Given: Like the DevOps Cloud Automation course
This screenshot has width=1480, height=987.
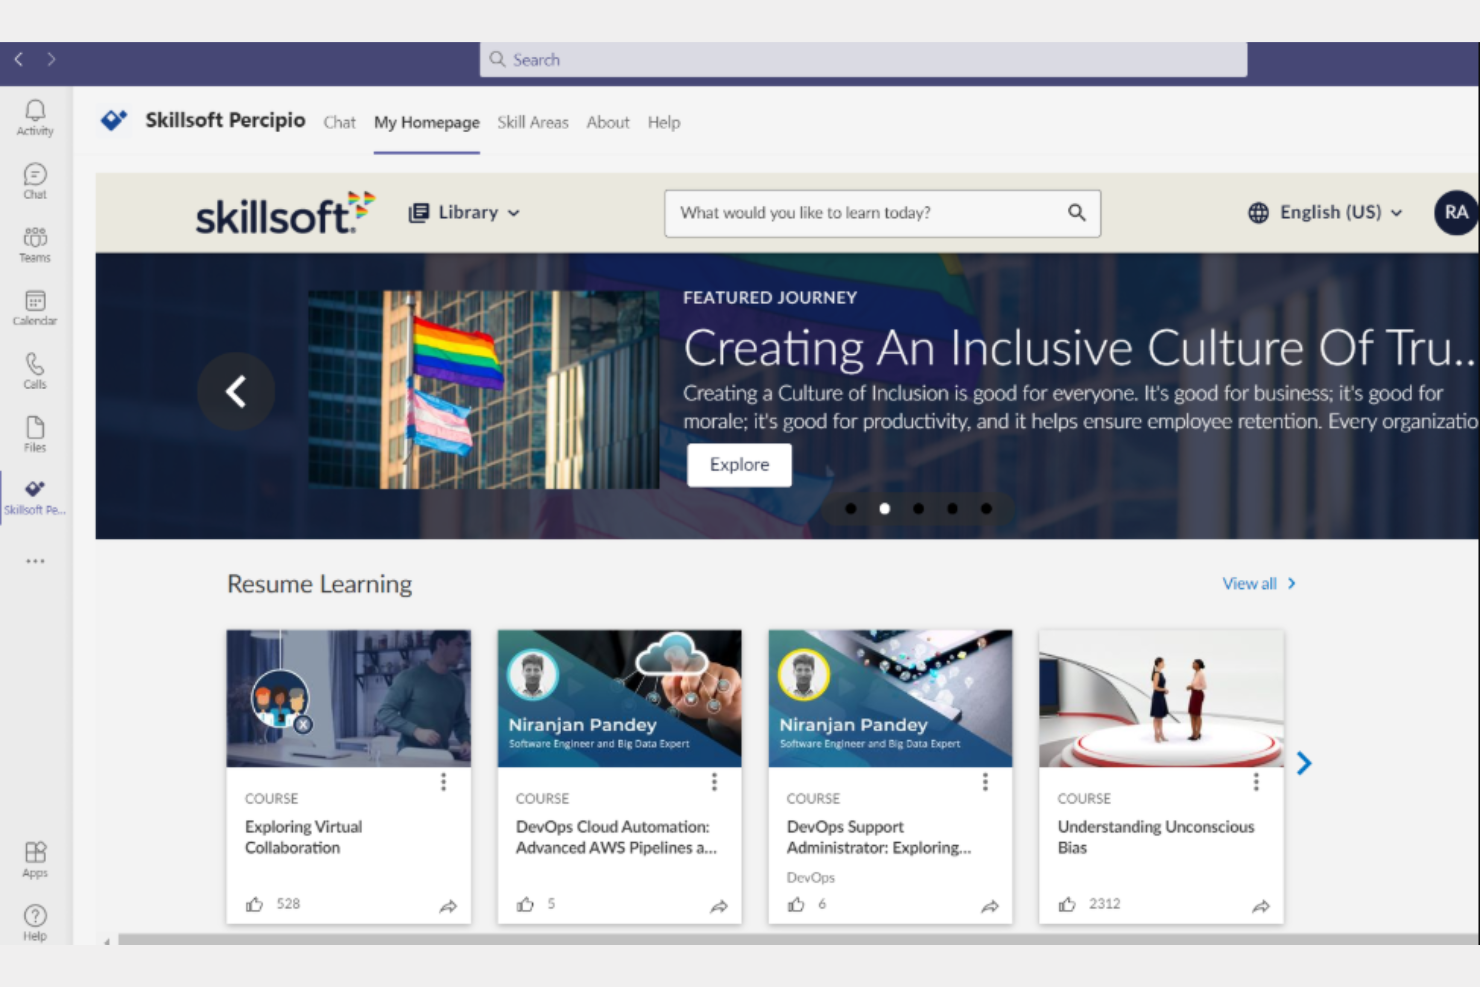Looking at the screenshot, I should (x=526, y=904).
